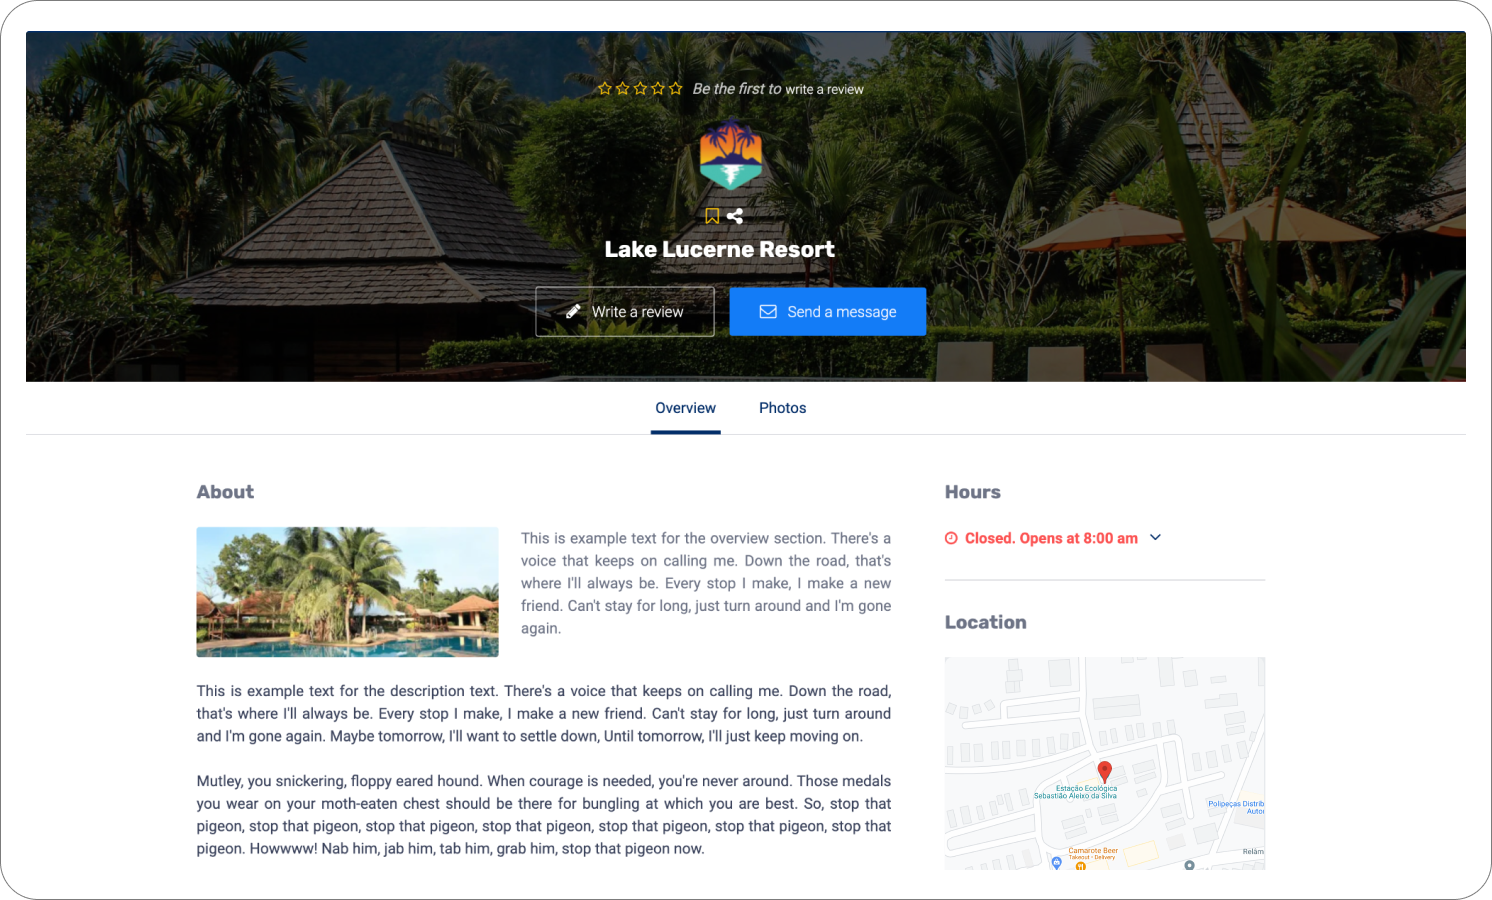The image size is (1492, 900).
Task: Click the Lake Lucerne Resort logo badge
Action: click(x=731, y=155)
